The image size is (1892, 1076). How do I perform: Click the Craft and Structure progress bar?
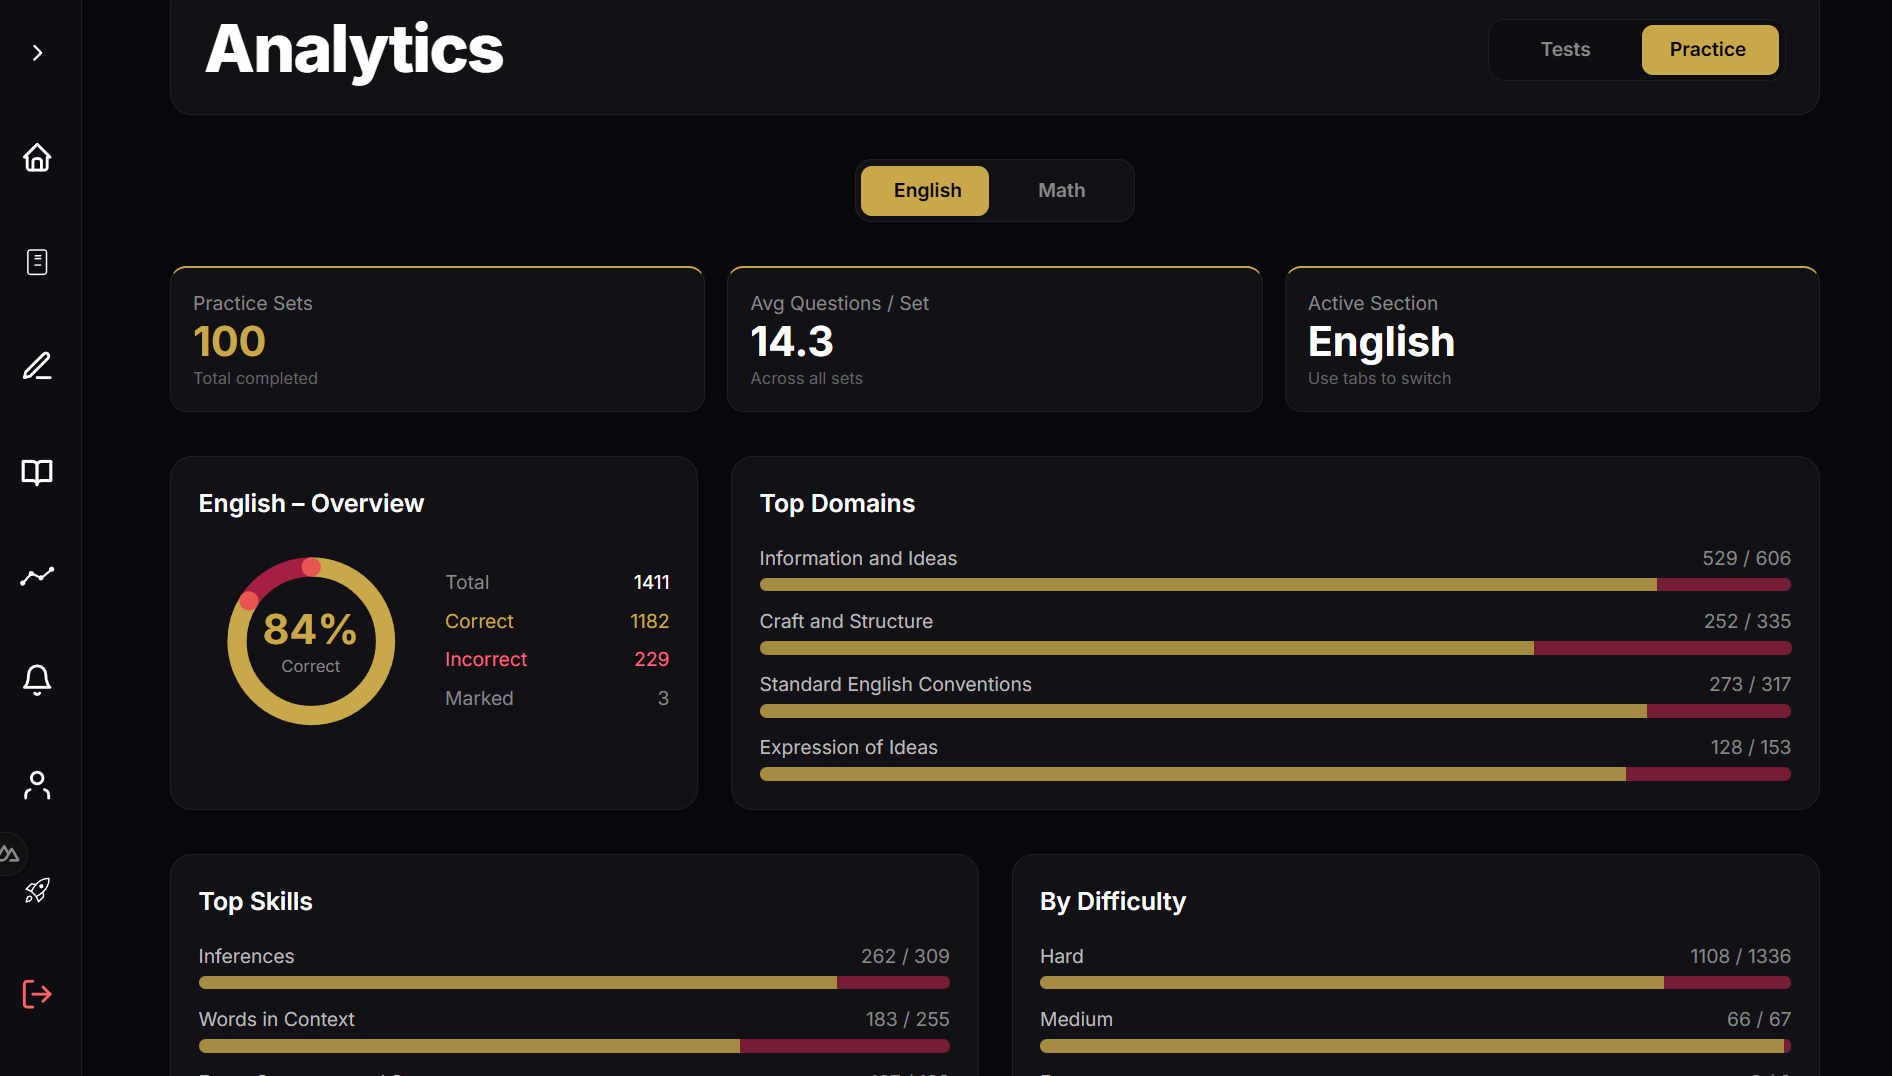(1275, 648)
